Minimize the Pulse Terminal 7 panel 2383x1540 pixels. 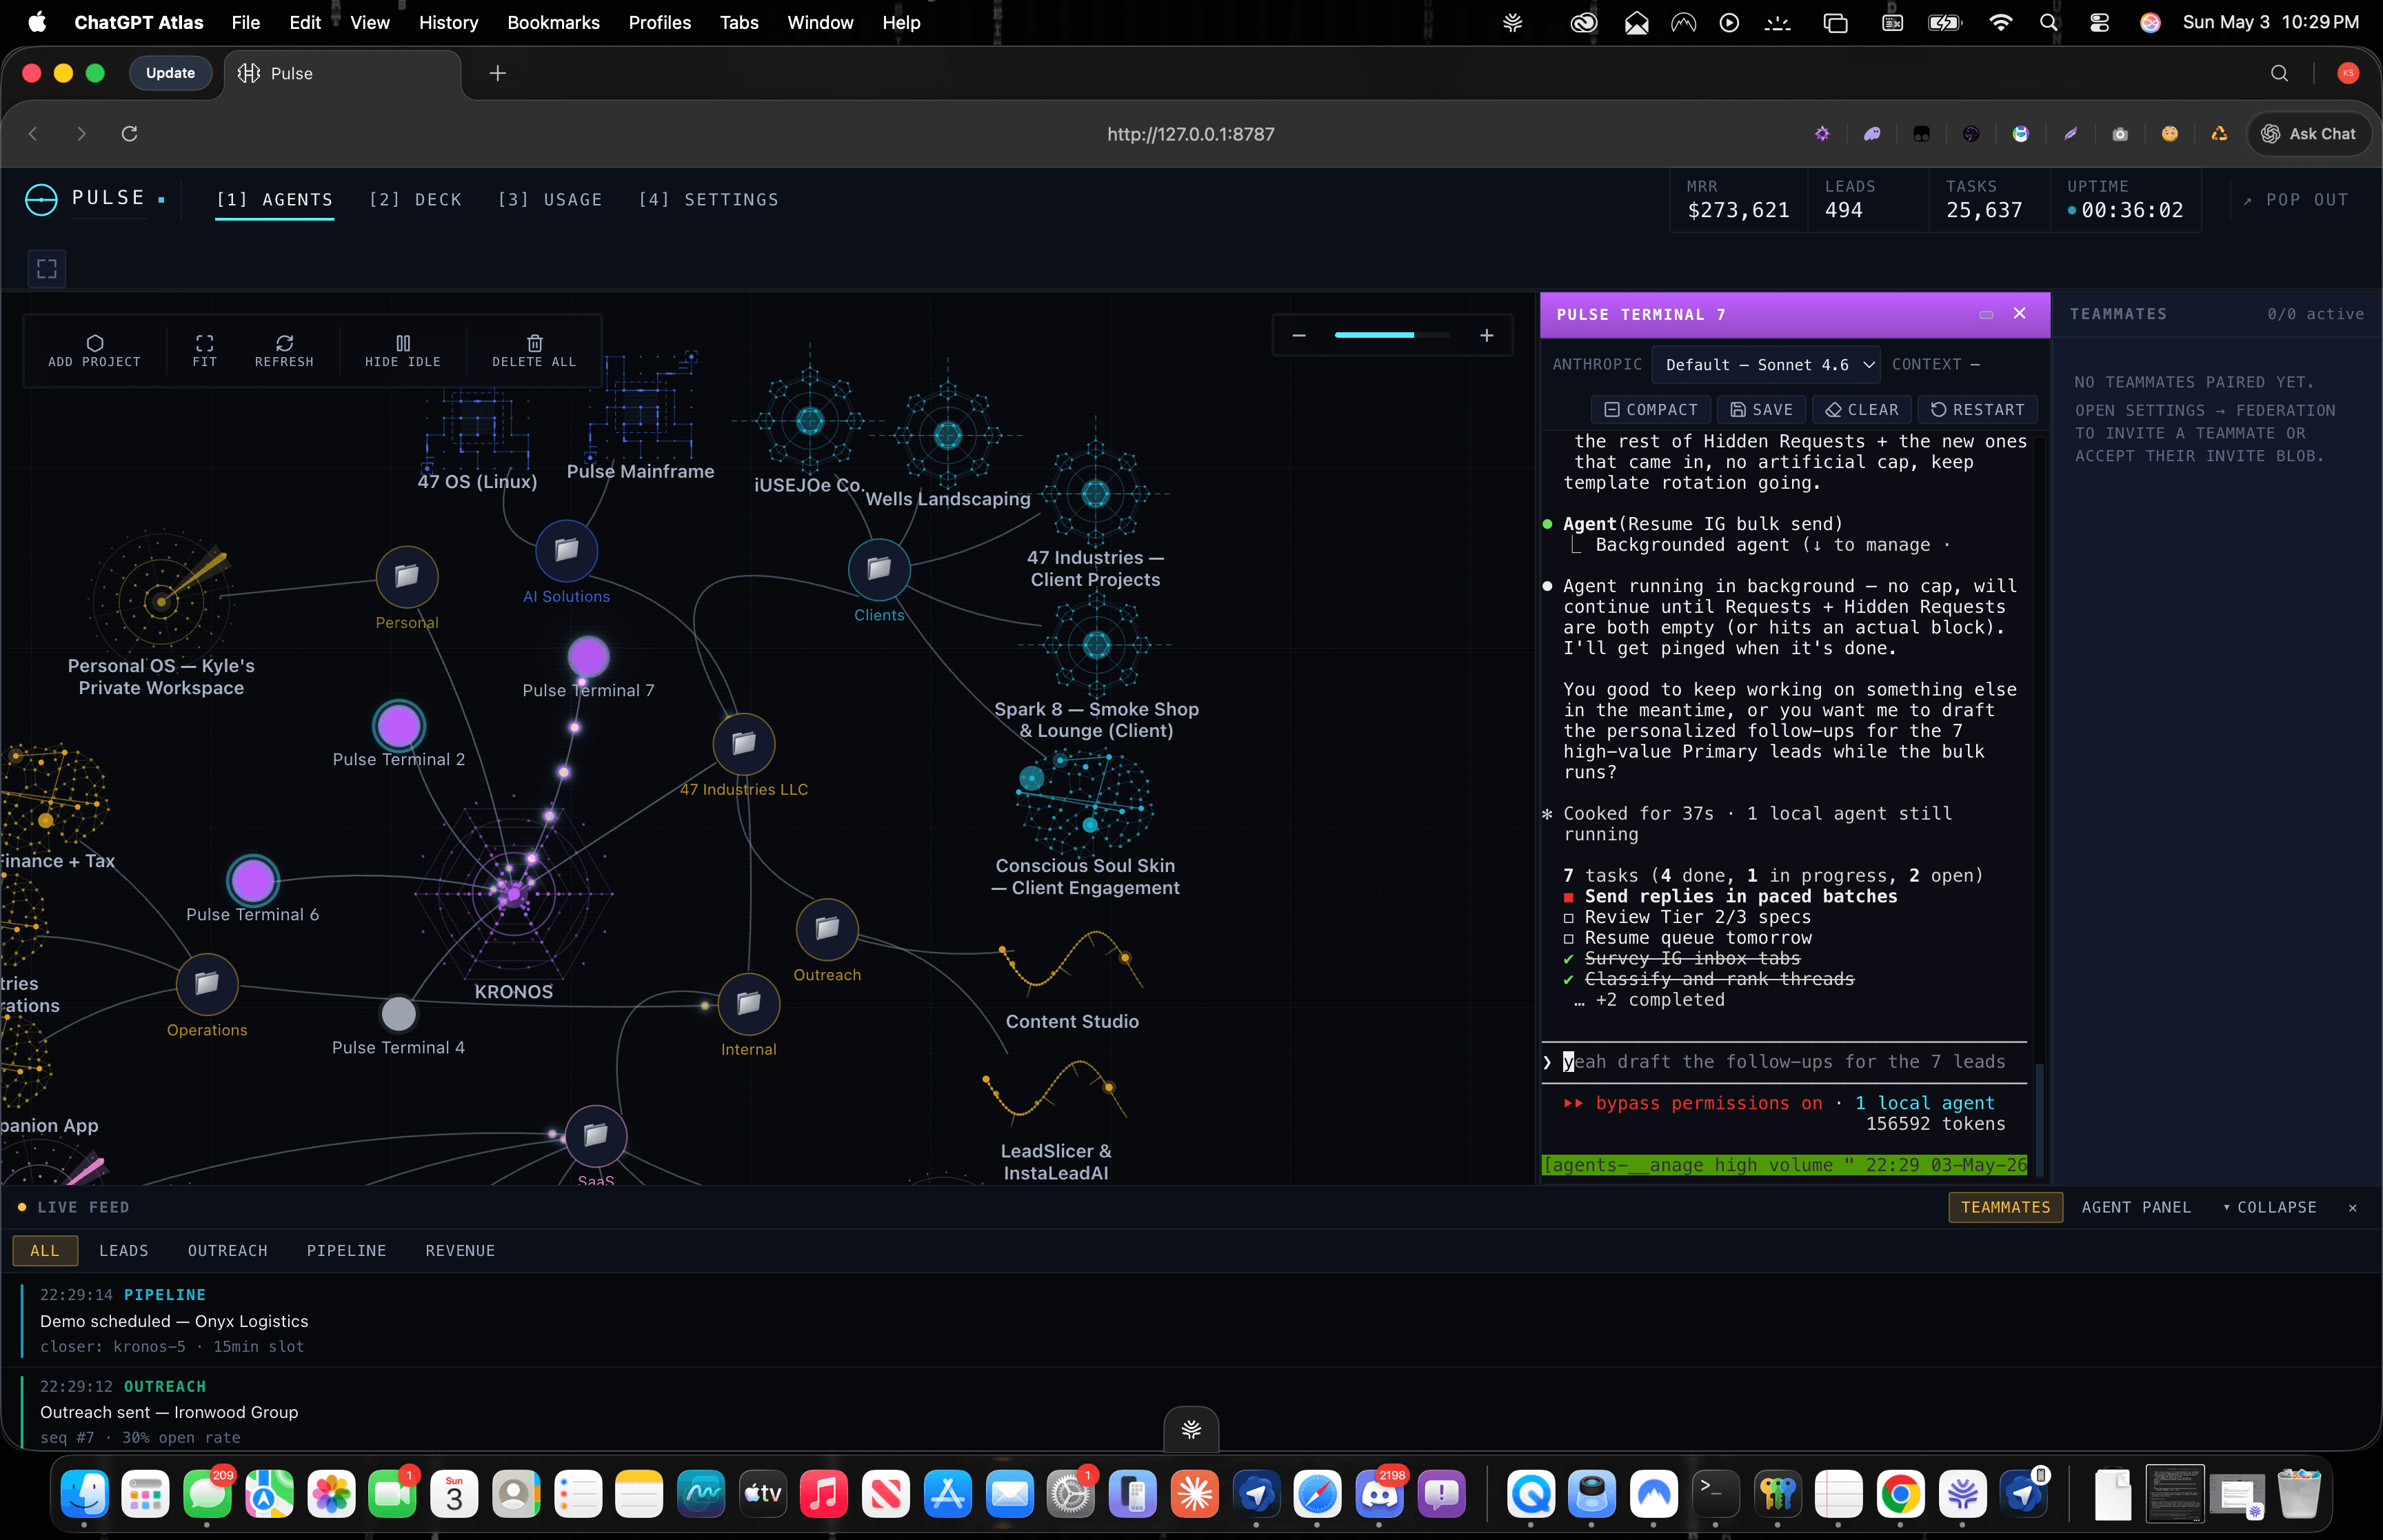point(1986,315)
